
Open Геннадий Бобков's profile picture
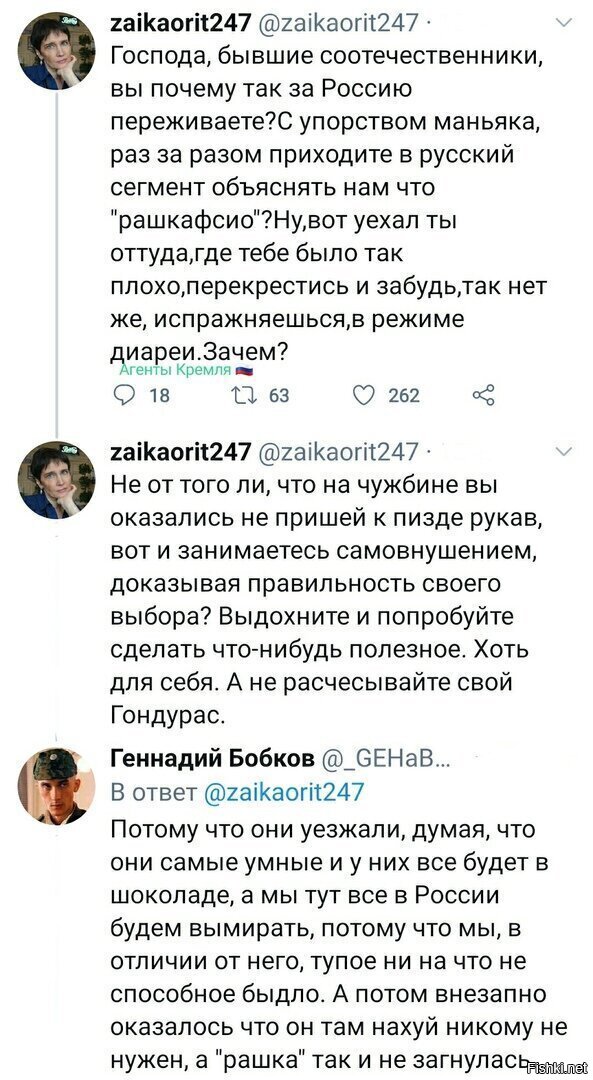coord(56,785)
